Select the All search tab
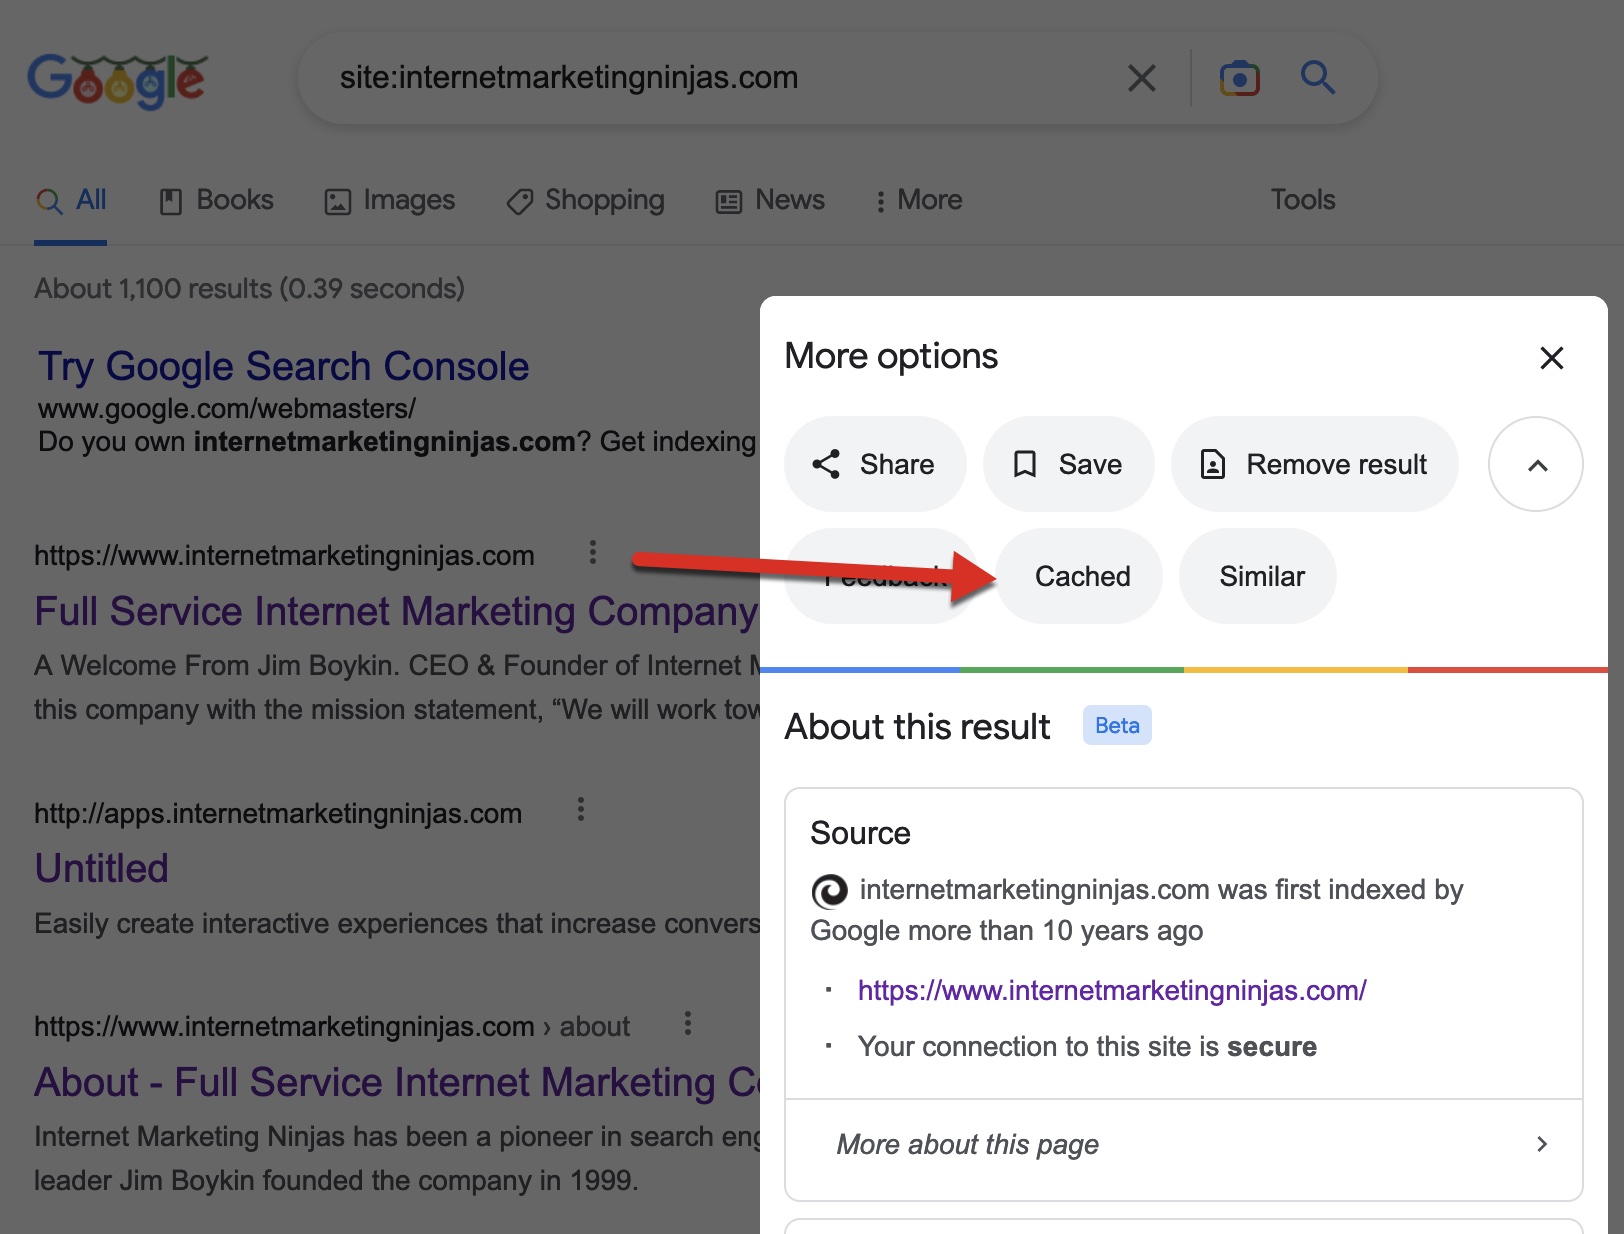 point(71,200)
